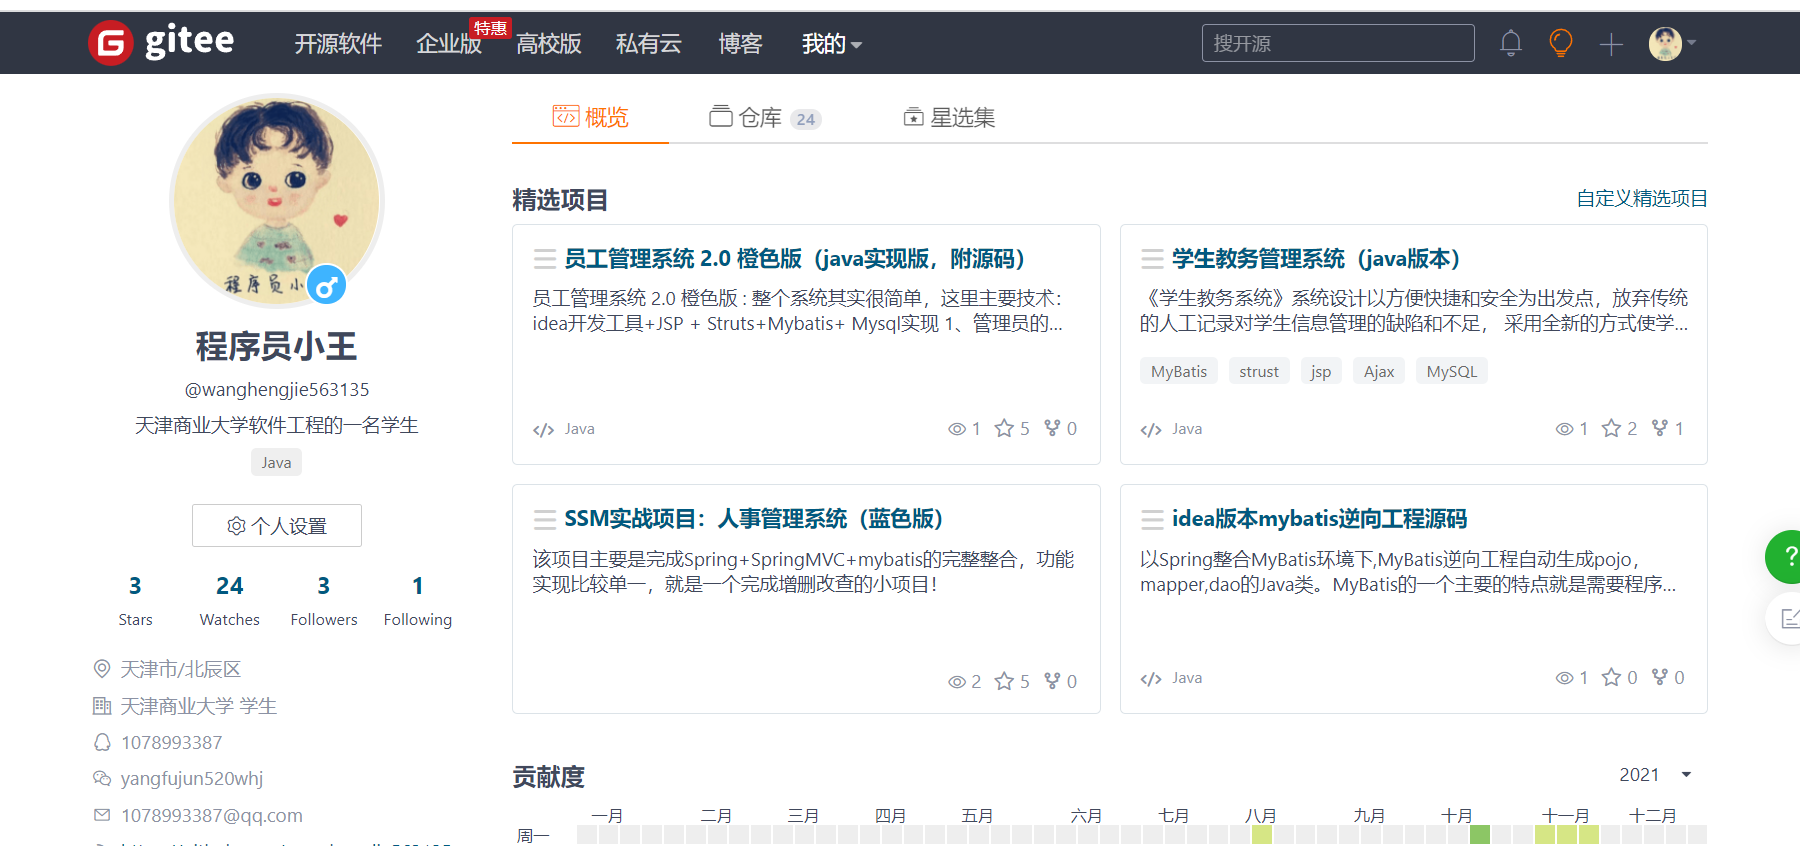Click the orange lightbulb icon
1800x846 pixels.
coord(1560,43)
